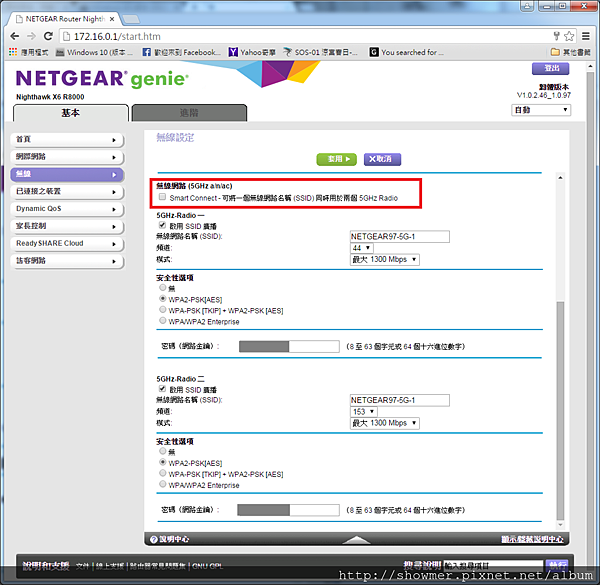Toggle SSID broadcast for 5GHz Radio two
This screenshot has height=585, width=600.
tap(162, 389)
